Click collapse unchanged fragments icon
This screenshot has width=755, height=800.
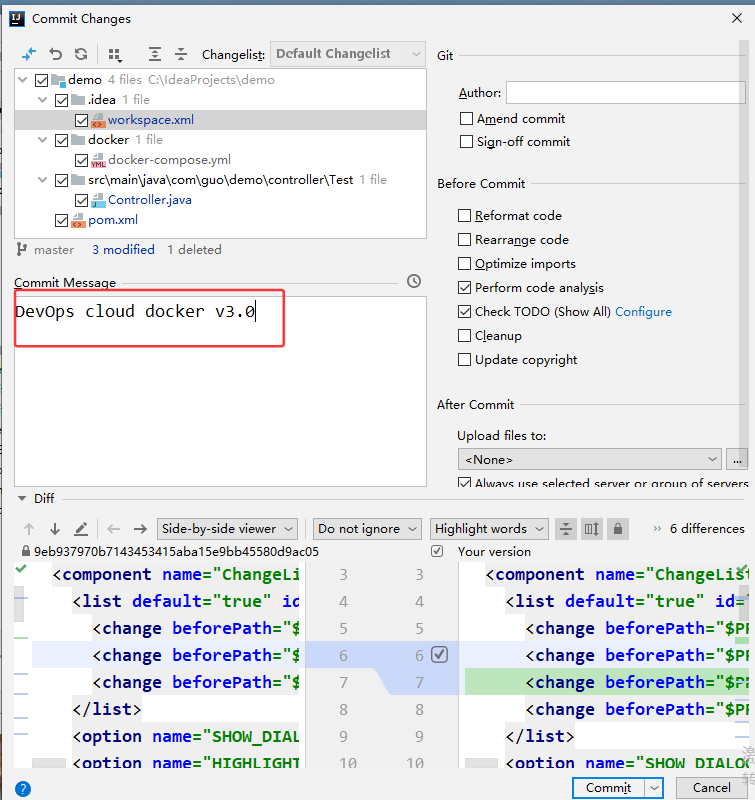(566, 529)
